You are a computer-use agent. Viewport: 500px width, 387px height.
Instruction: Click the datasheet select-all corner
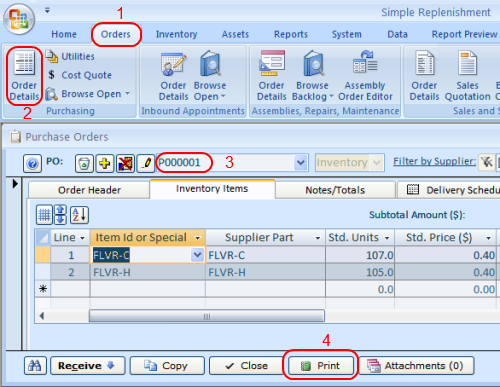click(x=43, y=237)
